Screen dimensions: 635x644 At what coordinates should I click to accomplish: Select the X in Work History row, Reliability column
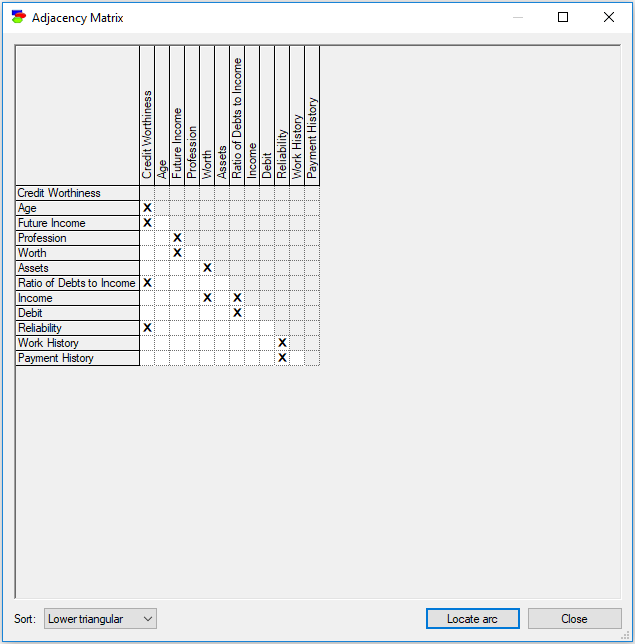282,343
